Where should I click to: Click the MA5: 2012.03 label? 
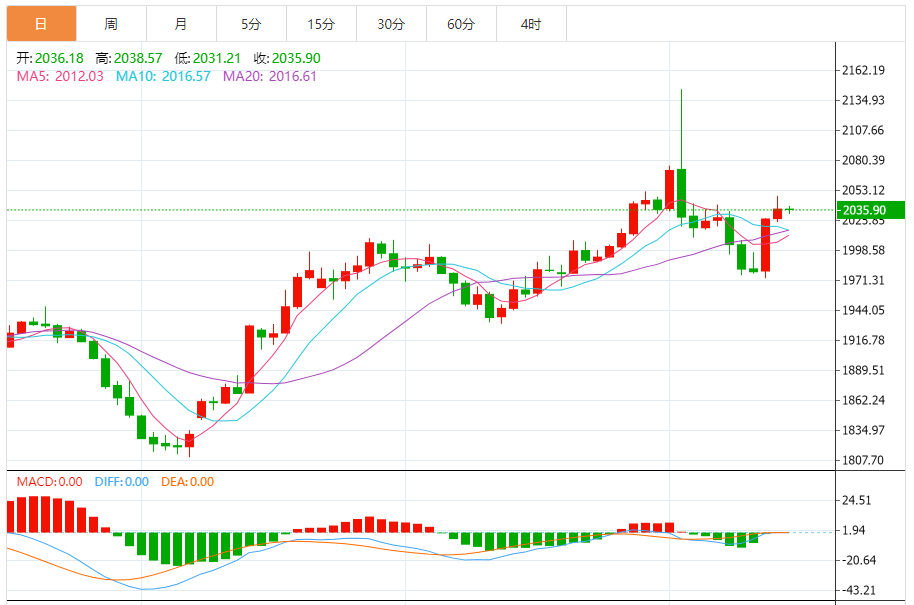(60, 76)
